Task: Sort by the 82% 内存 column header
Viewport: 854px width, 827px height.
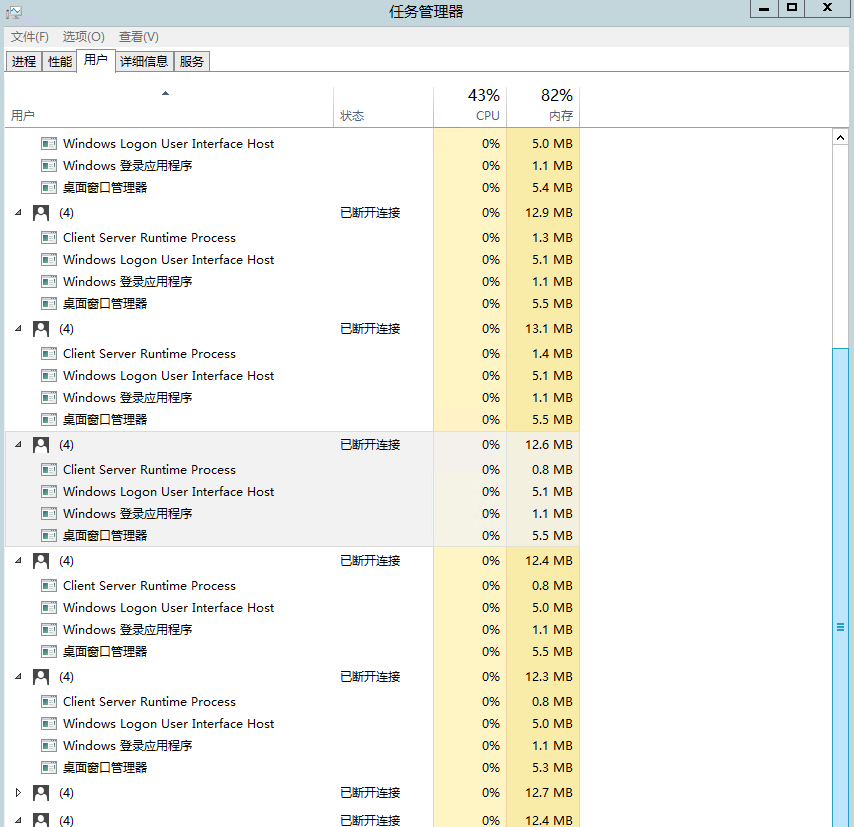Action: point(543,107)
